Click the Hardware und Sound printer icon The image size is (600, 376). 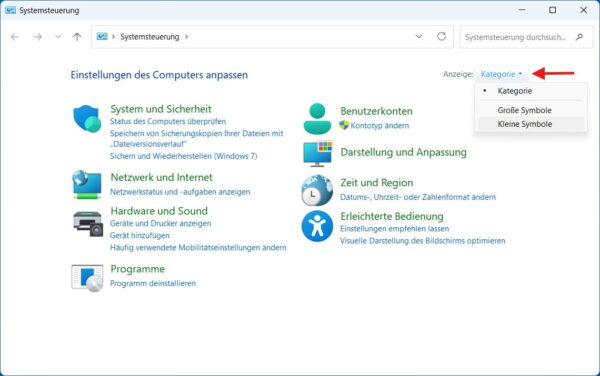(88, 224)
